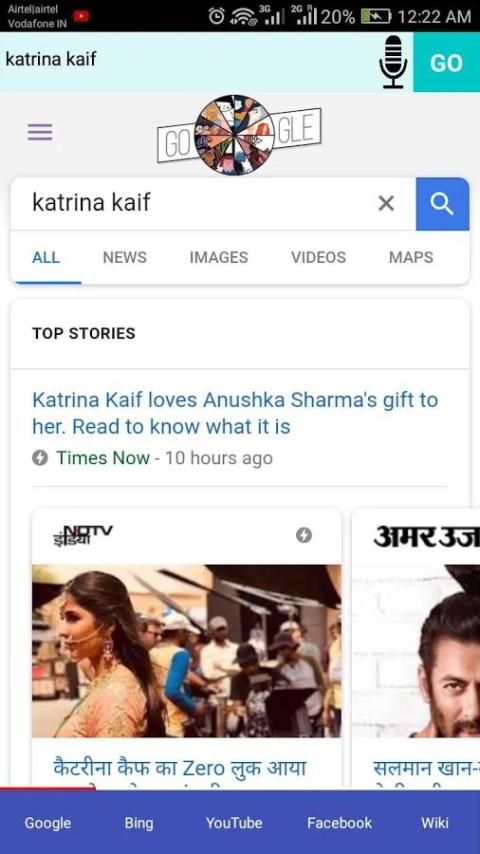The width and height of the screenshot is (480, 854).
Task: Tap the Google doodle logo
Action: click(239, 135)
